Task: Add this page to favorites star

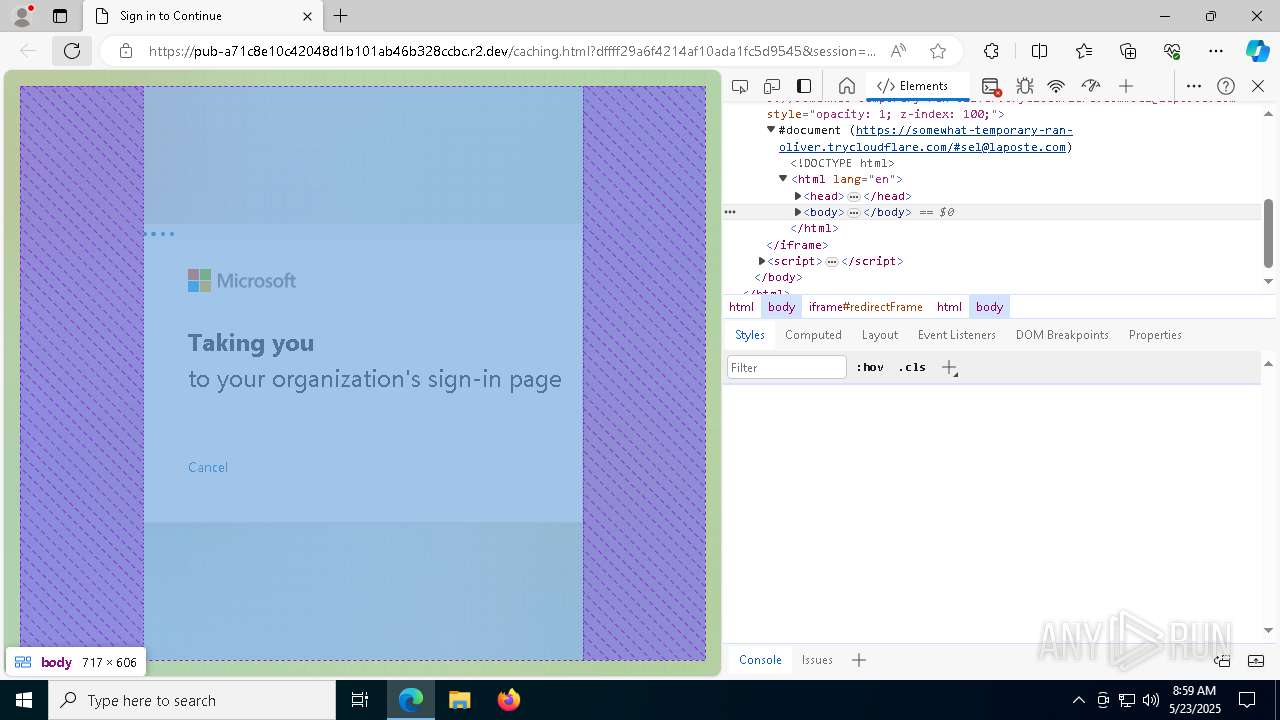Action: click(x=937, y=51)
